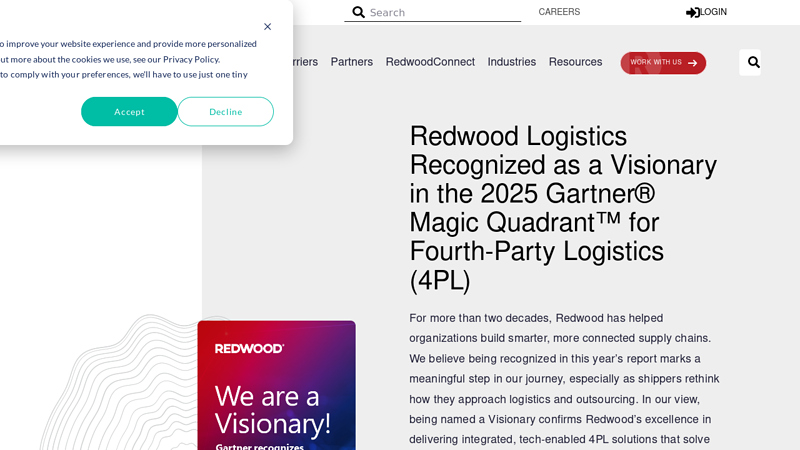The height and width of the screenshot is (450, 800).
Task: Click the Privacy Policy text in banner
Action: point(192,59)
